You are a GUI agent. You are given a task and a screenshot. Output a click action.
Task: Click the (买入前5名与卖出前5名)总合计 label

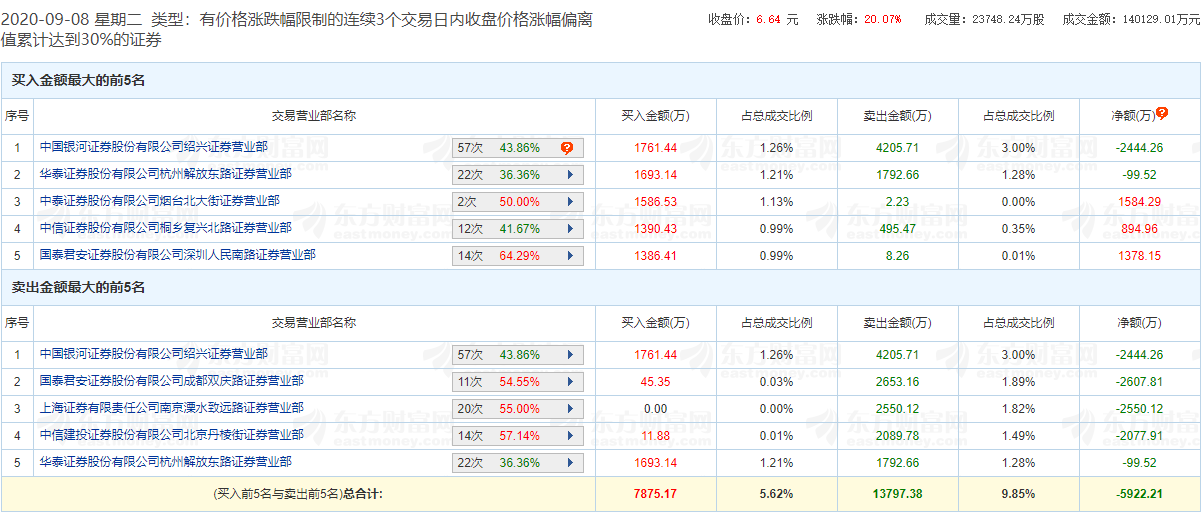(298, 494)
